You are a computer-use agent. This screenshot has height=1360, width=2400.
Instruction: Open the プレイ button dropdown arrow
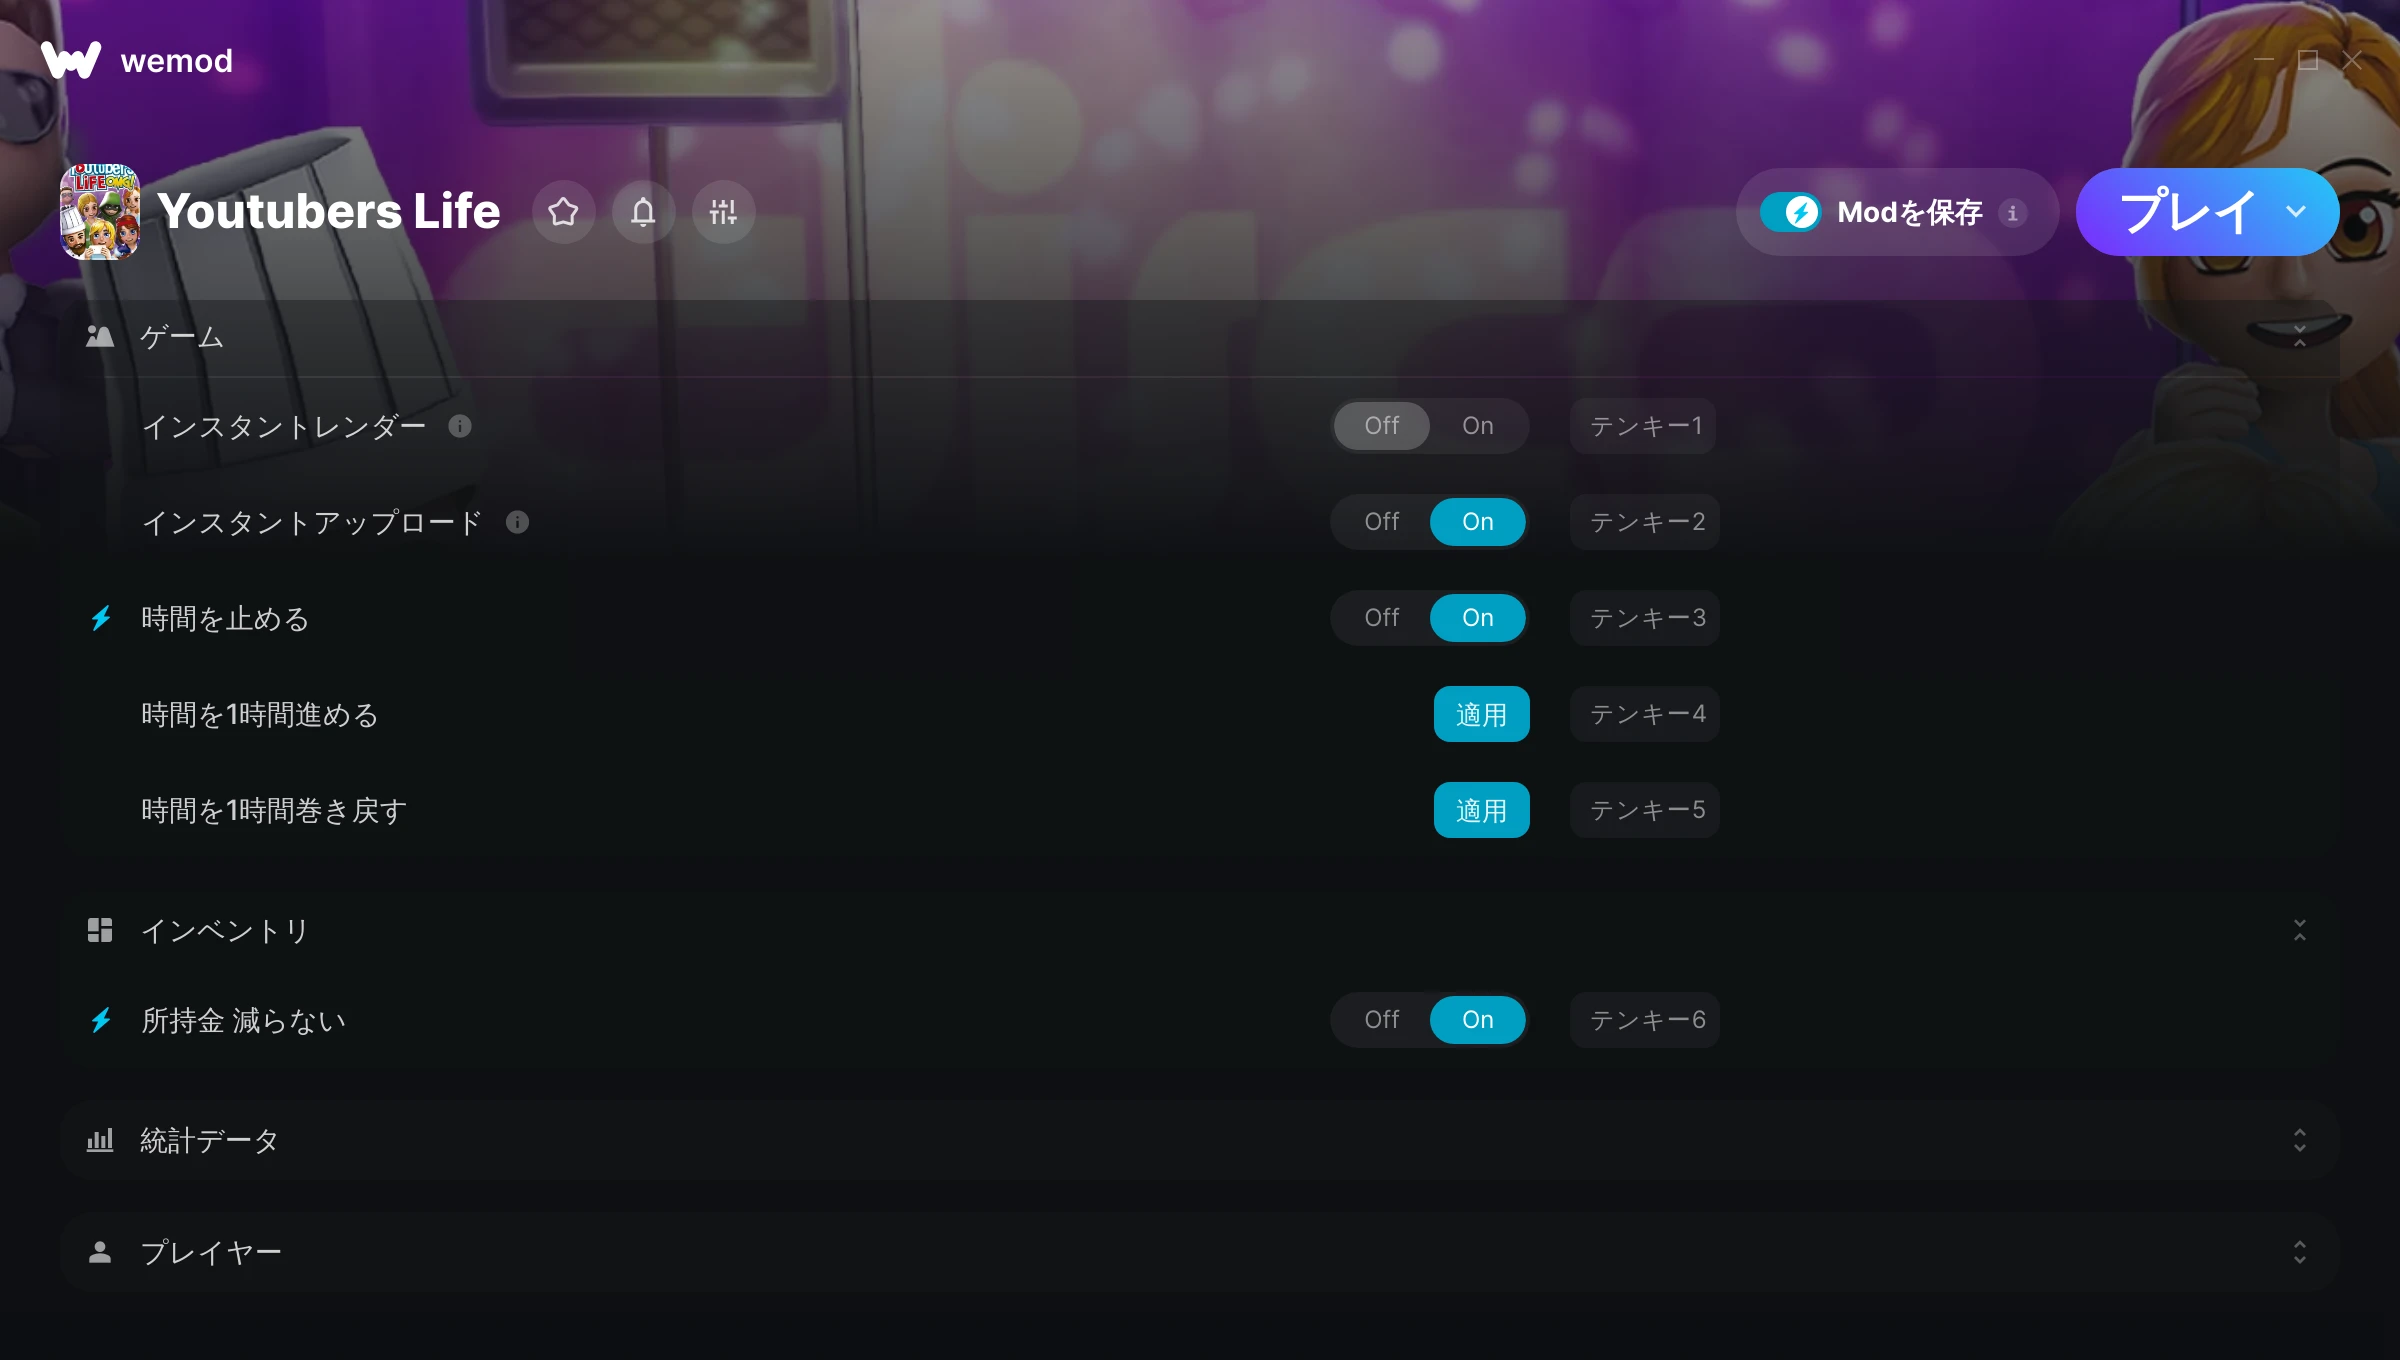pos(2295,212)
